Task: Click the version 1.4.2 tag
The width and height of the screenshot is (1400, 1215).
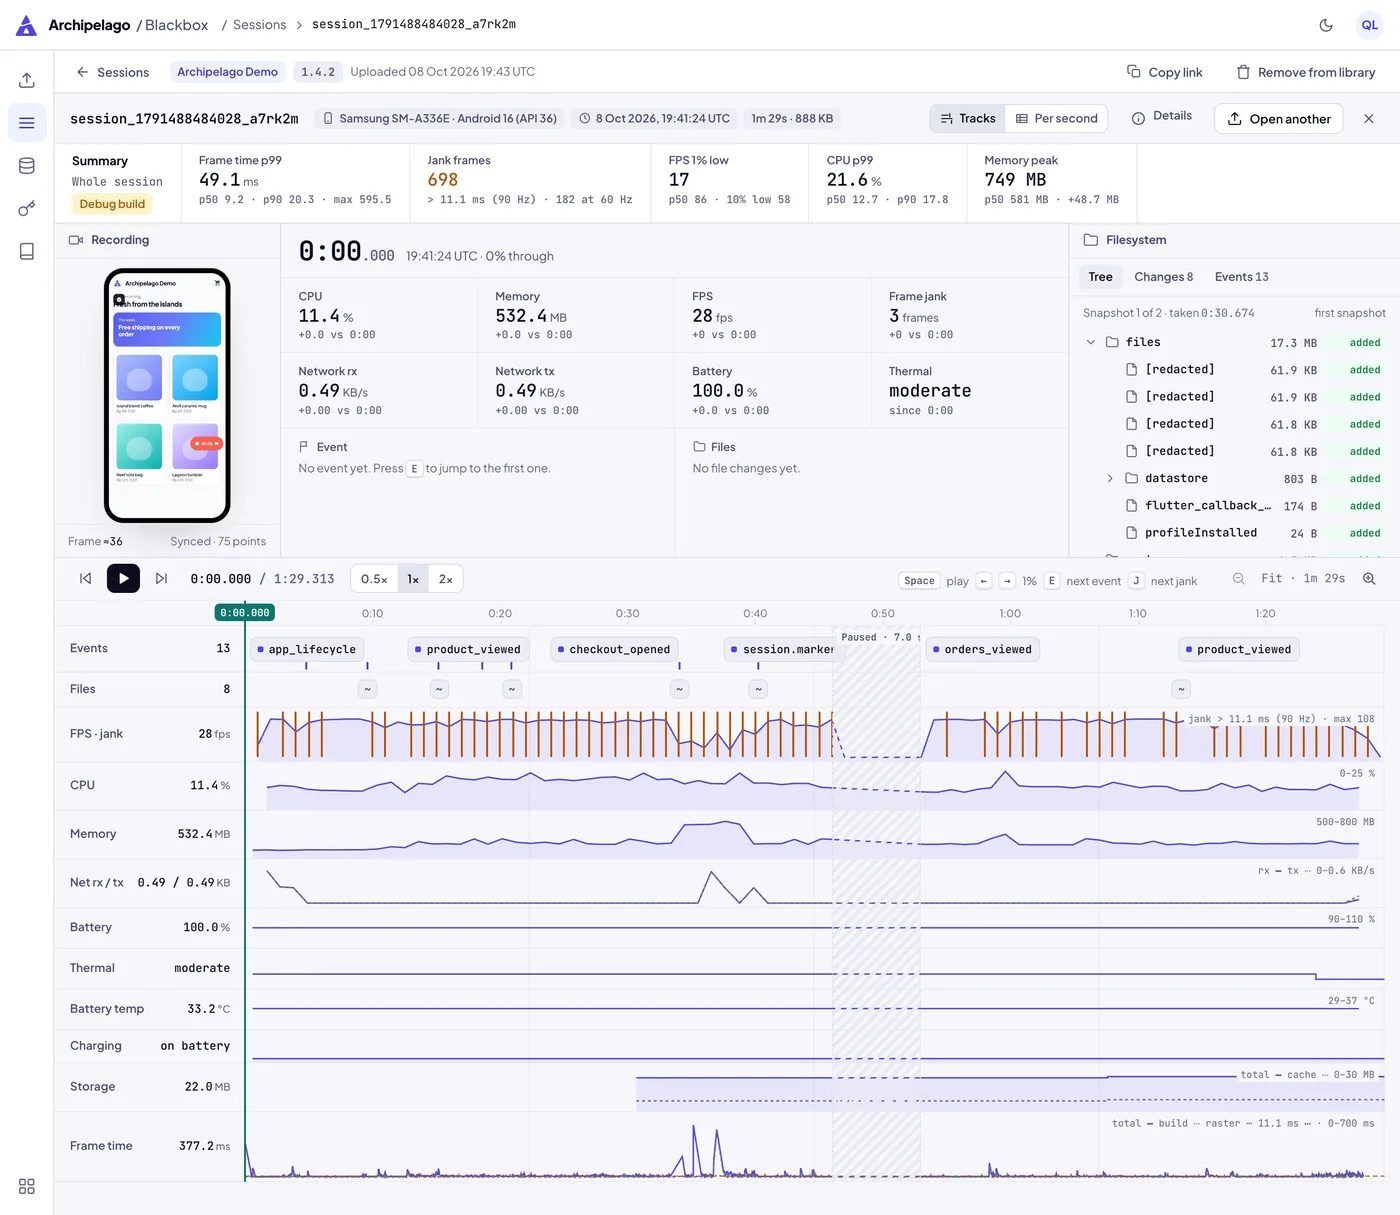Action: coord(318,72)
